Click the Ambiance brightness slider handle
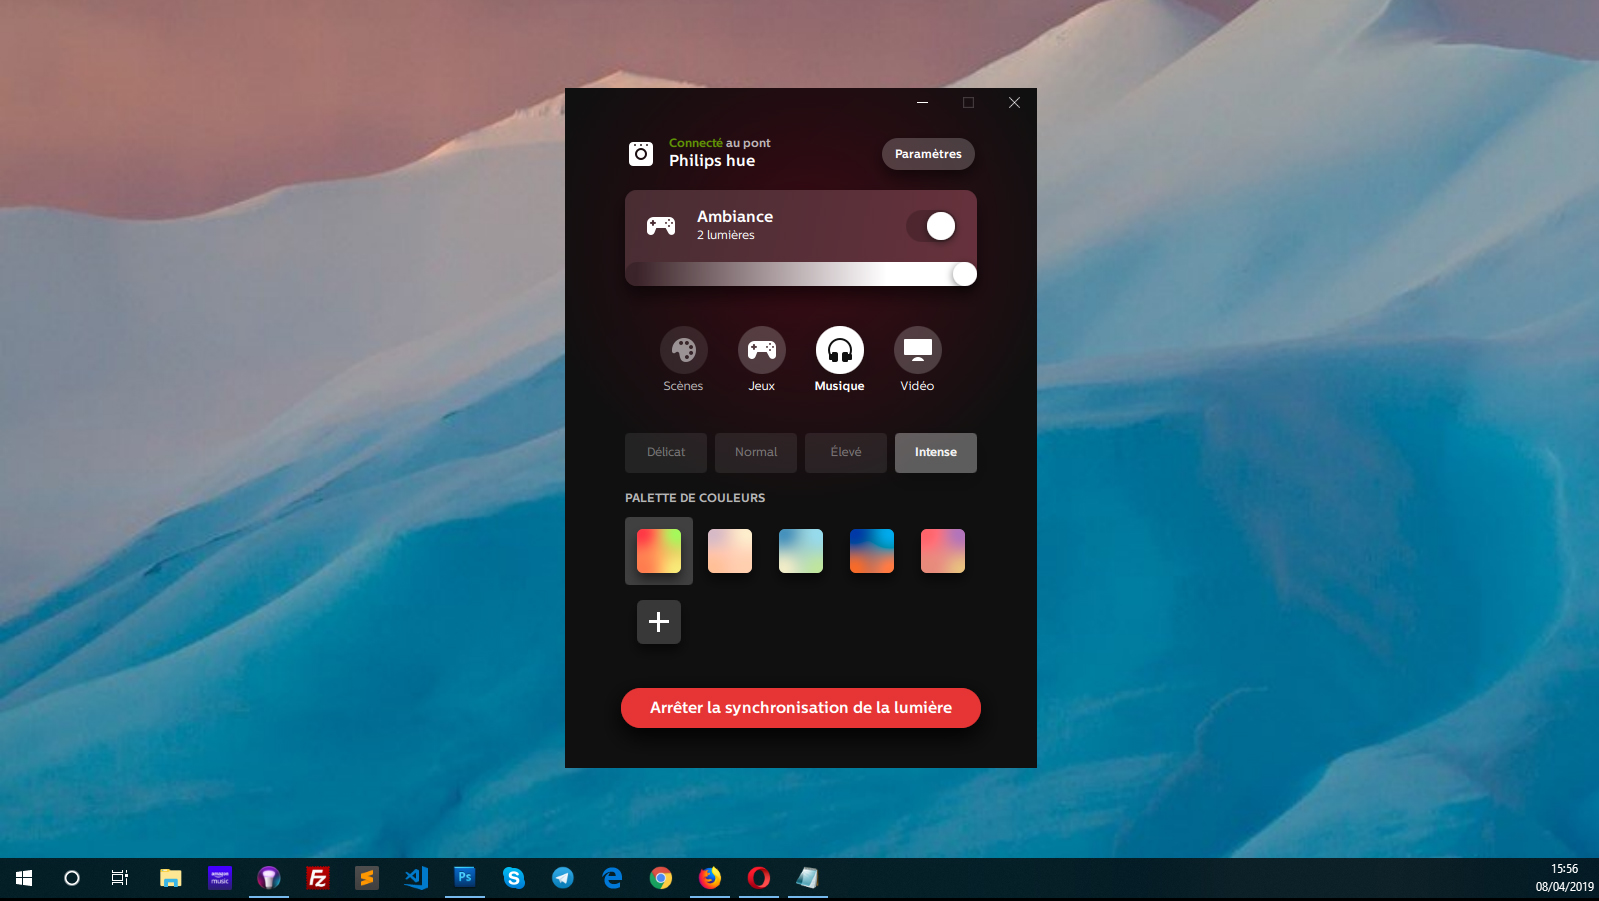This screenshot has width=1599, height=901. point(964,274)
